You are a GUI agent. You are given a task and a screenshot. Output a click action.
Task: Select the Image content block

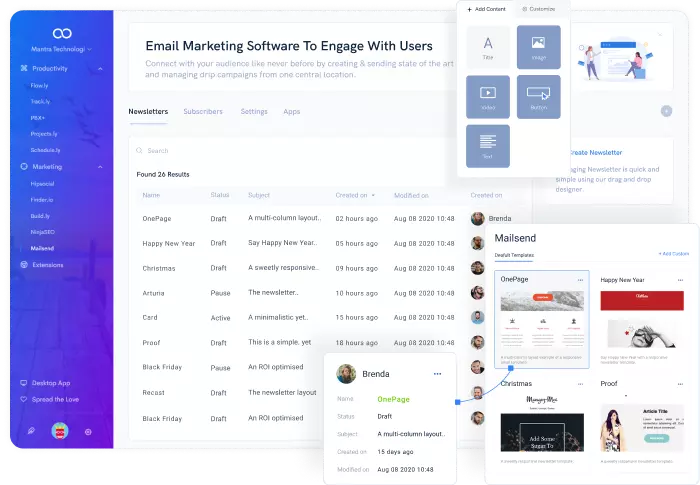click(538, 46)
